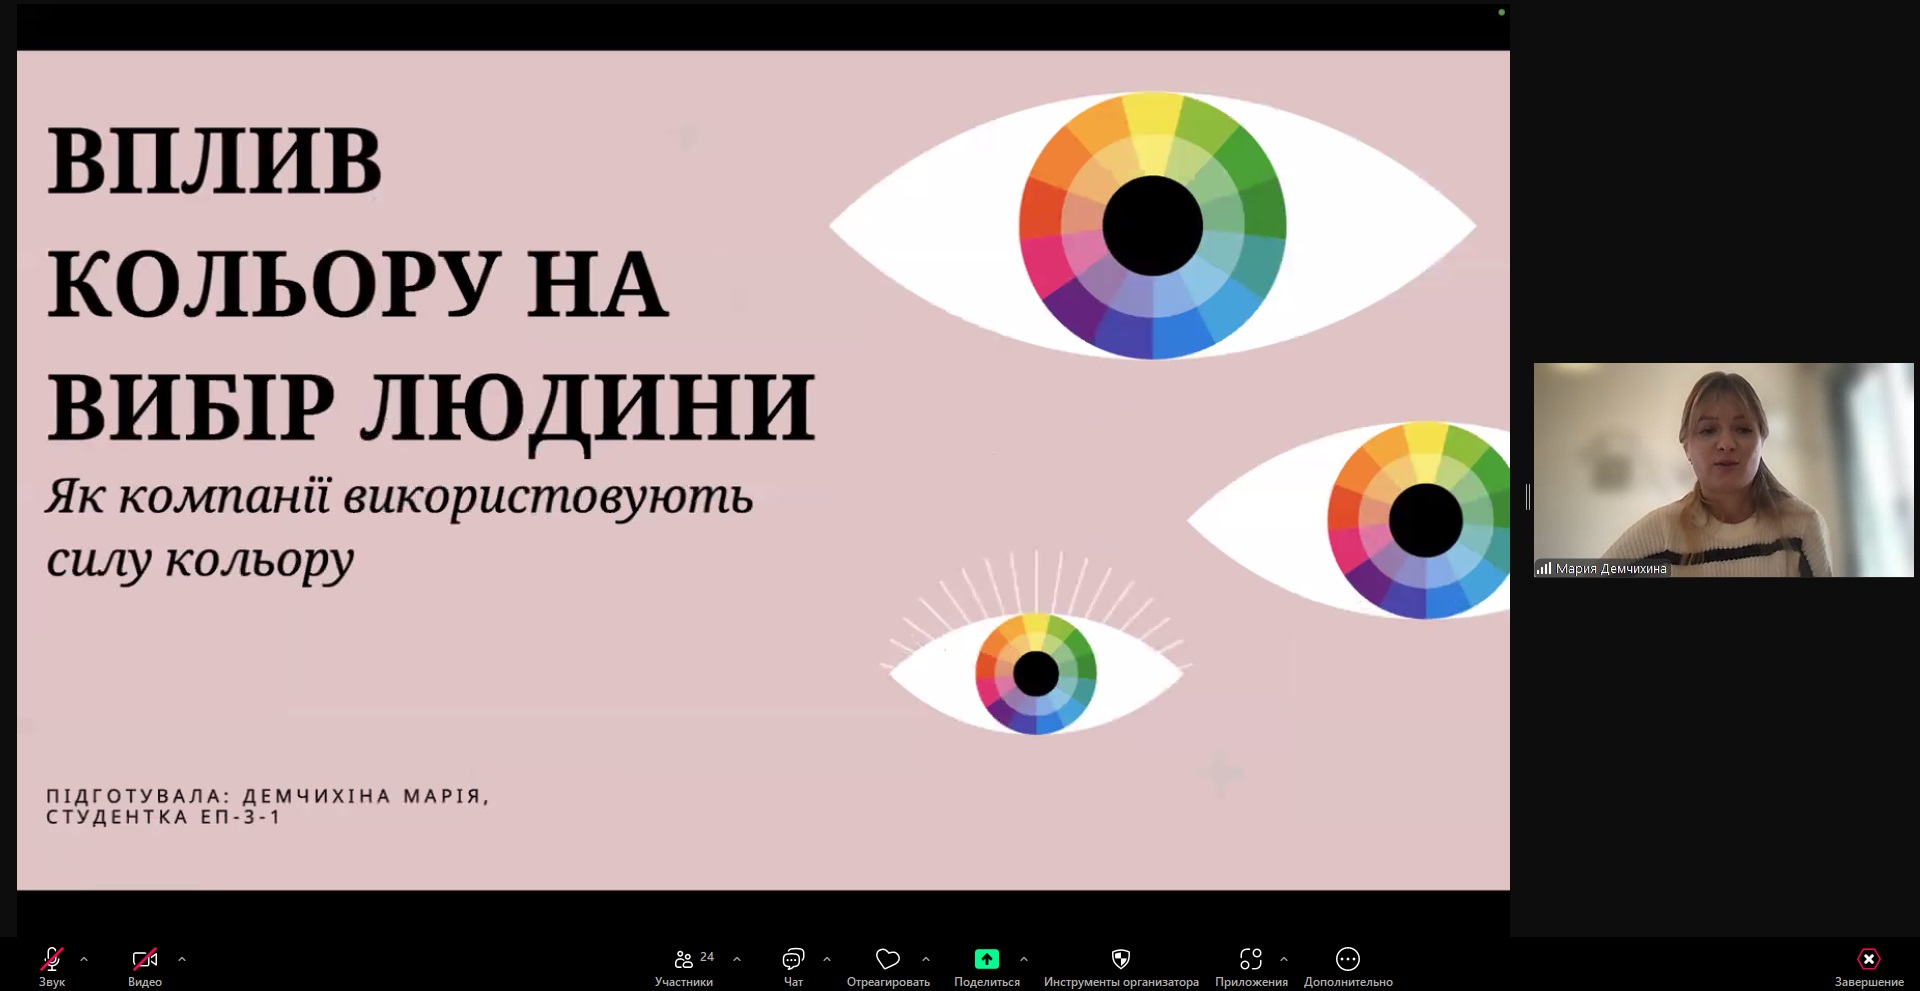Open the Приложения apps icon
Screen dimensions: 1920x991
[1251, 960]
